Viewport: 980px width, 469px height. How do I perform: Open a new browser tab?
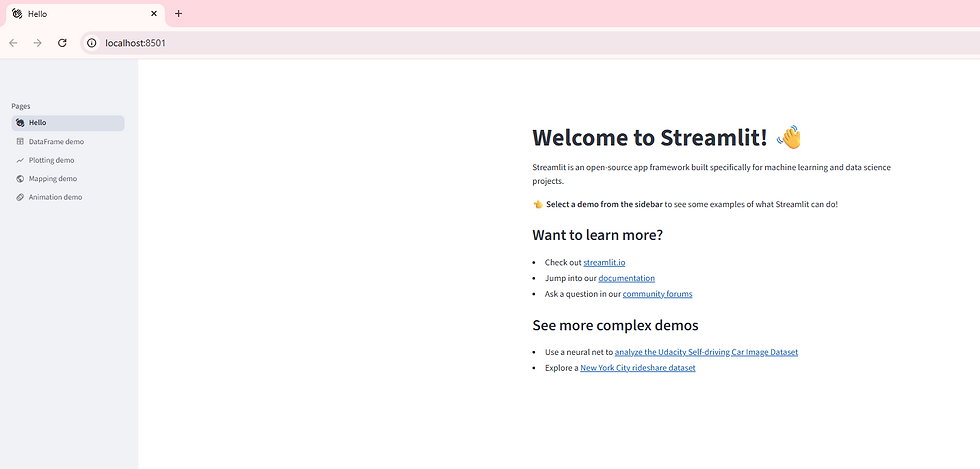click(x=178, y=13)
